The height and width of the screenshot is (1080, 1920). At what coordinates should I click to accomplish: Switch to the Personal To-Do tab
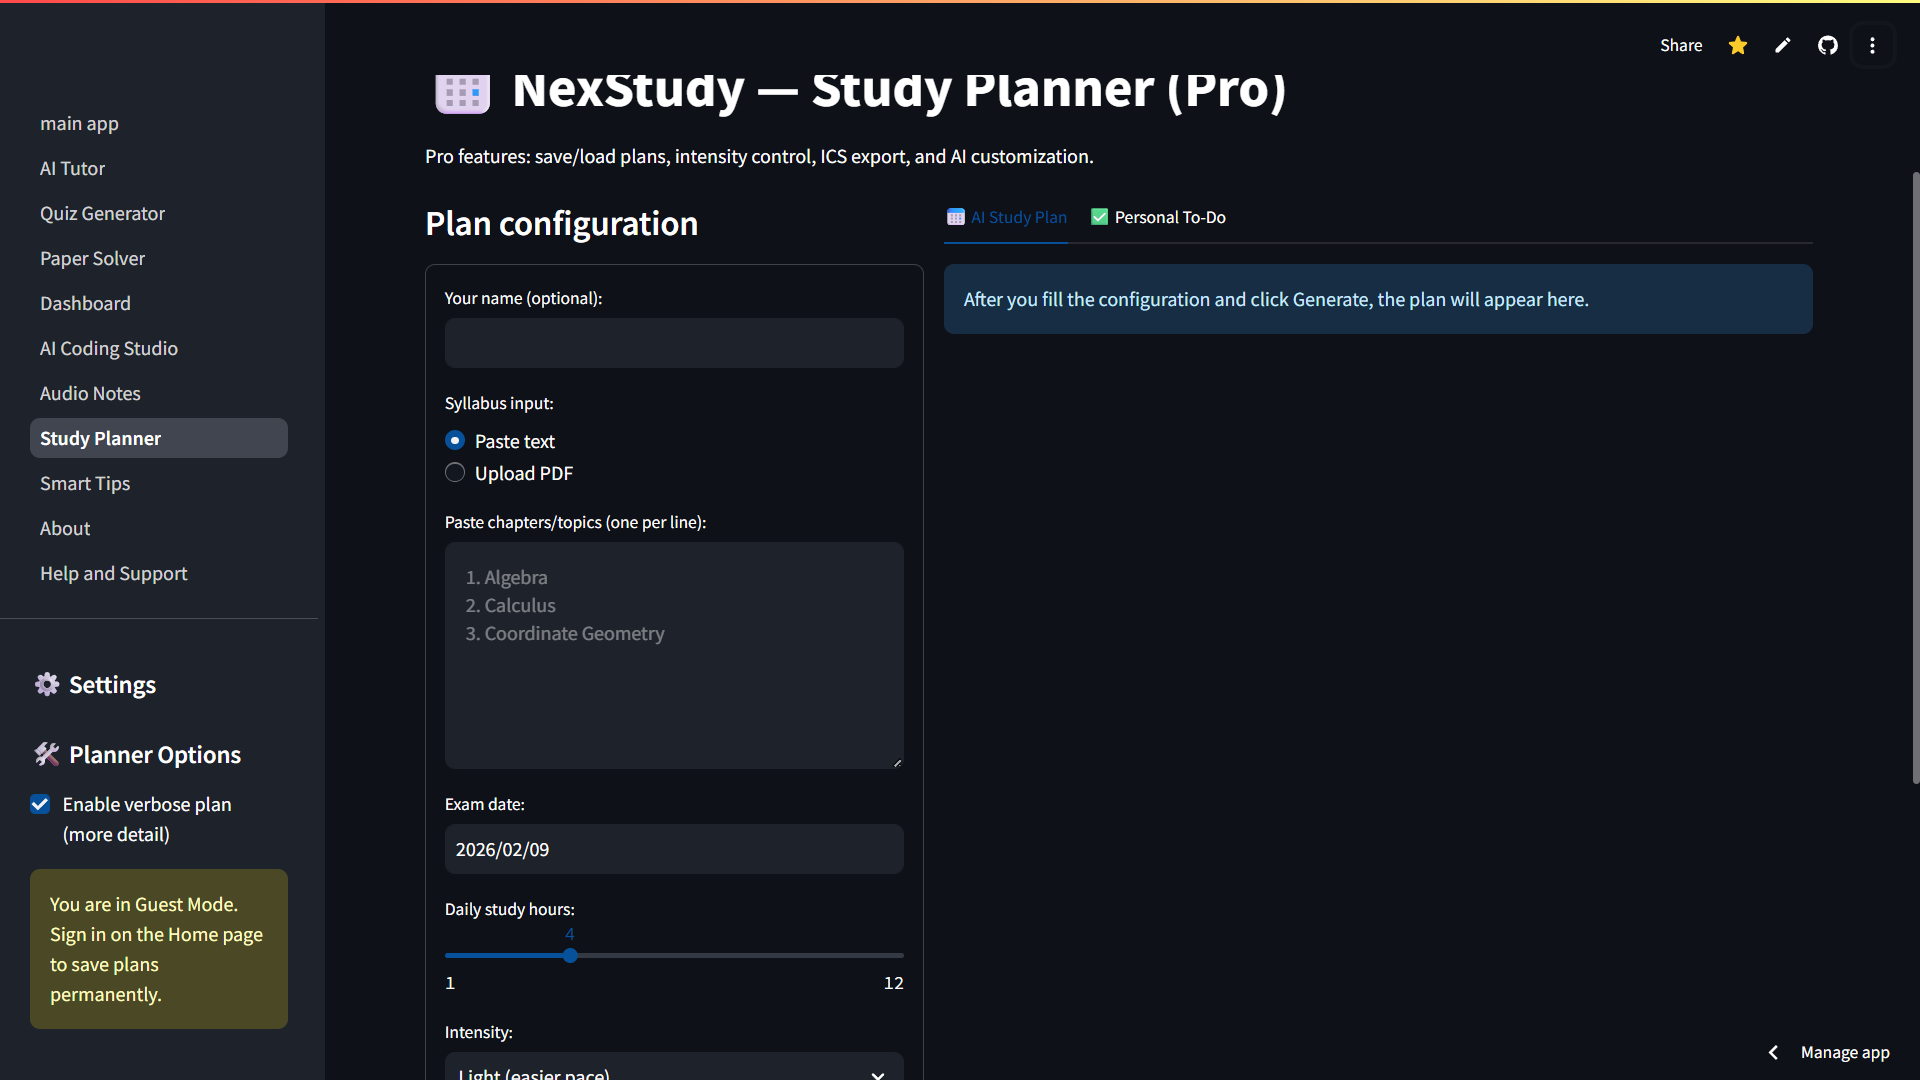(x=1157, y=216)
